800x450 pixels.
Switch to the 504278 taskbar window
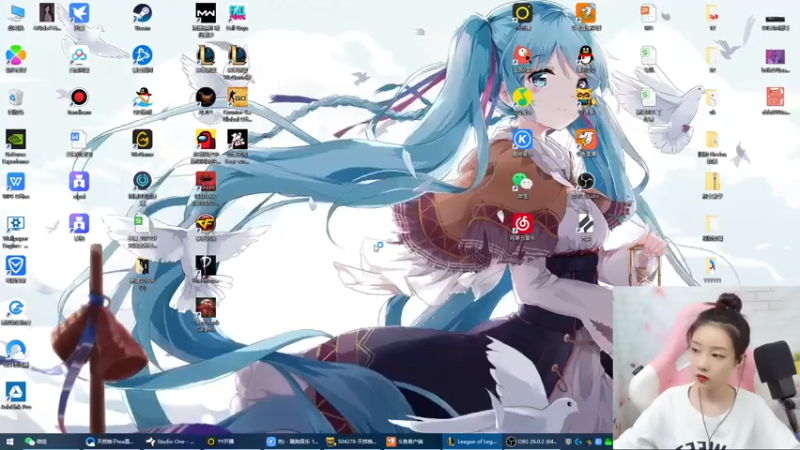tap(353, 442)
